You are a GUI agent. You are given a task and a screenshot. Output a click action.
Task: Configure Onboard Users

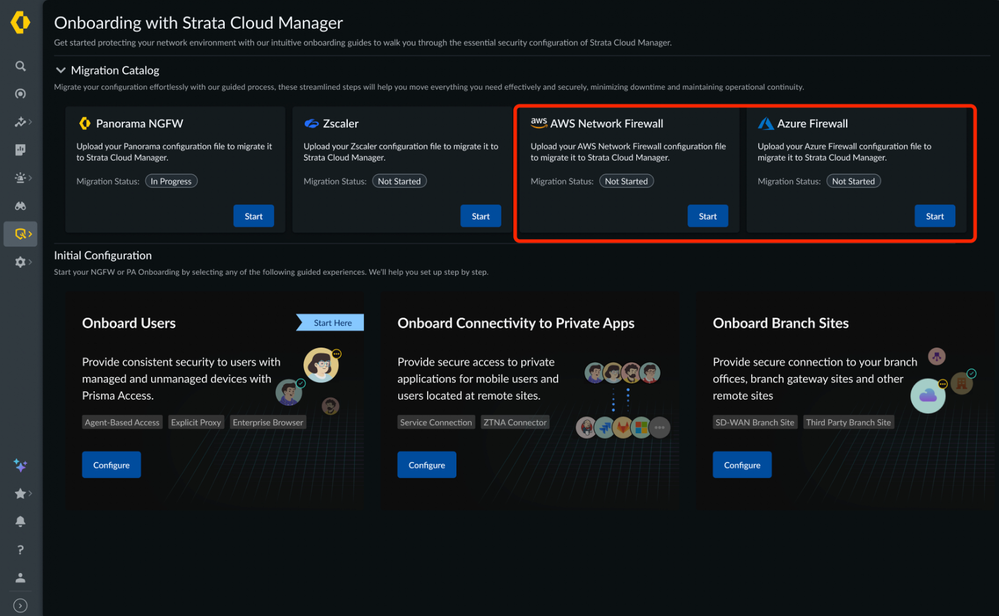[x=111, y=465]
